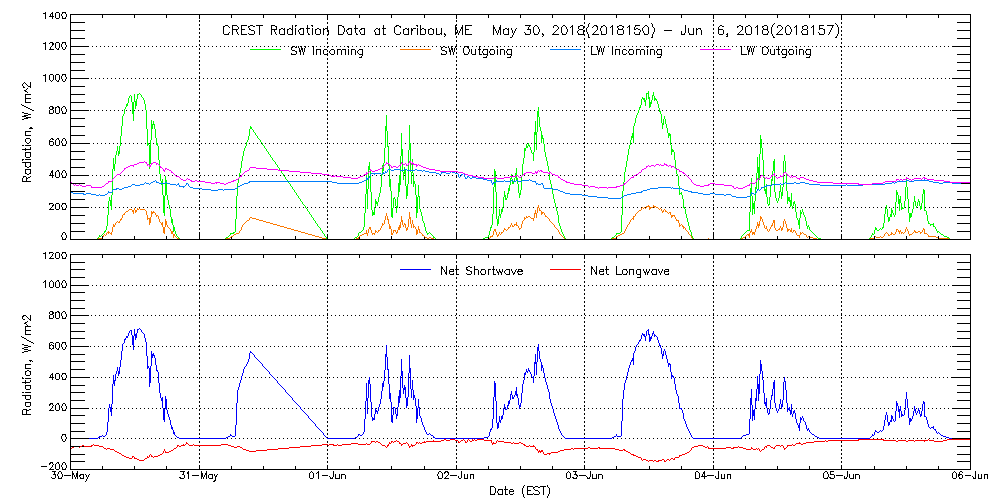Click the '03-Jun' x-axis date label
The width and height of the screenshot is (1000, 500).
(585, 478)
